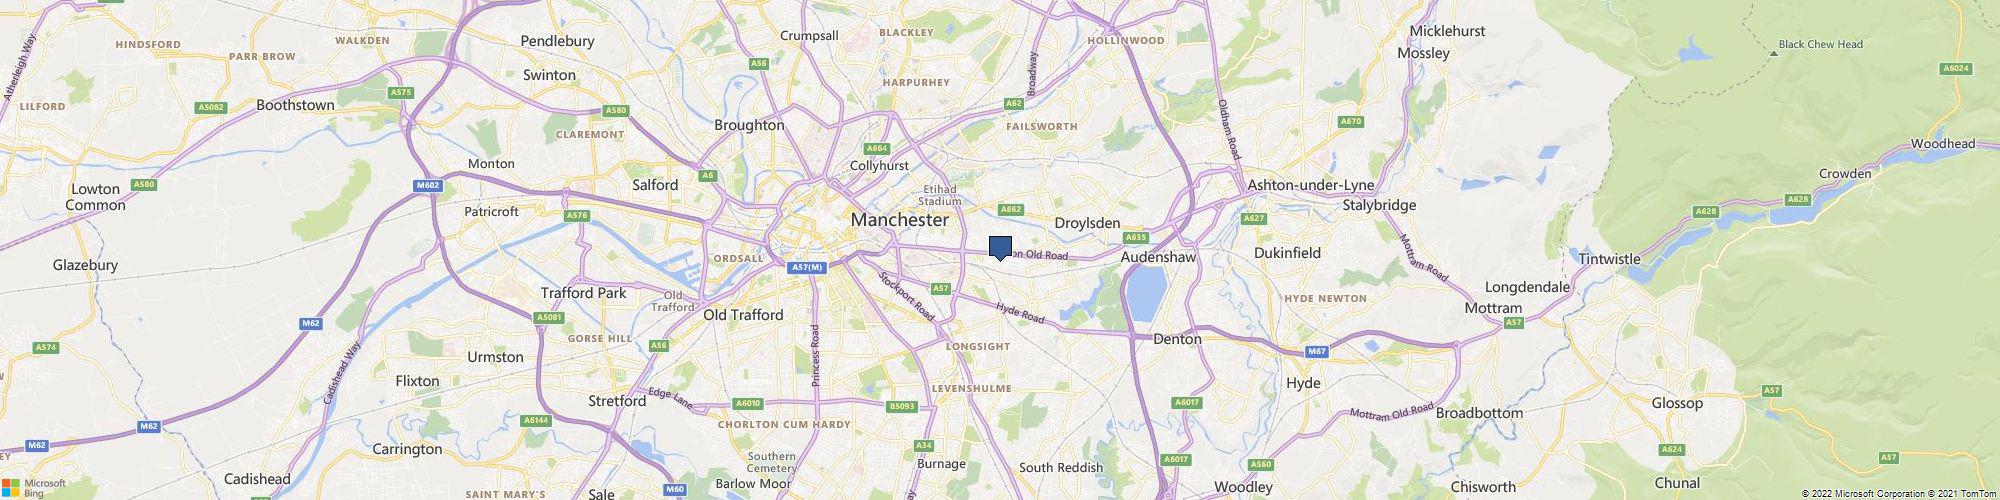Open the Microsoft Bing logo
The height and width of the screenshot is (500, 2000).
(x=33, y=487)
